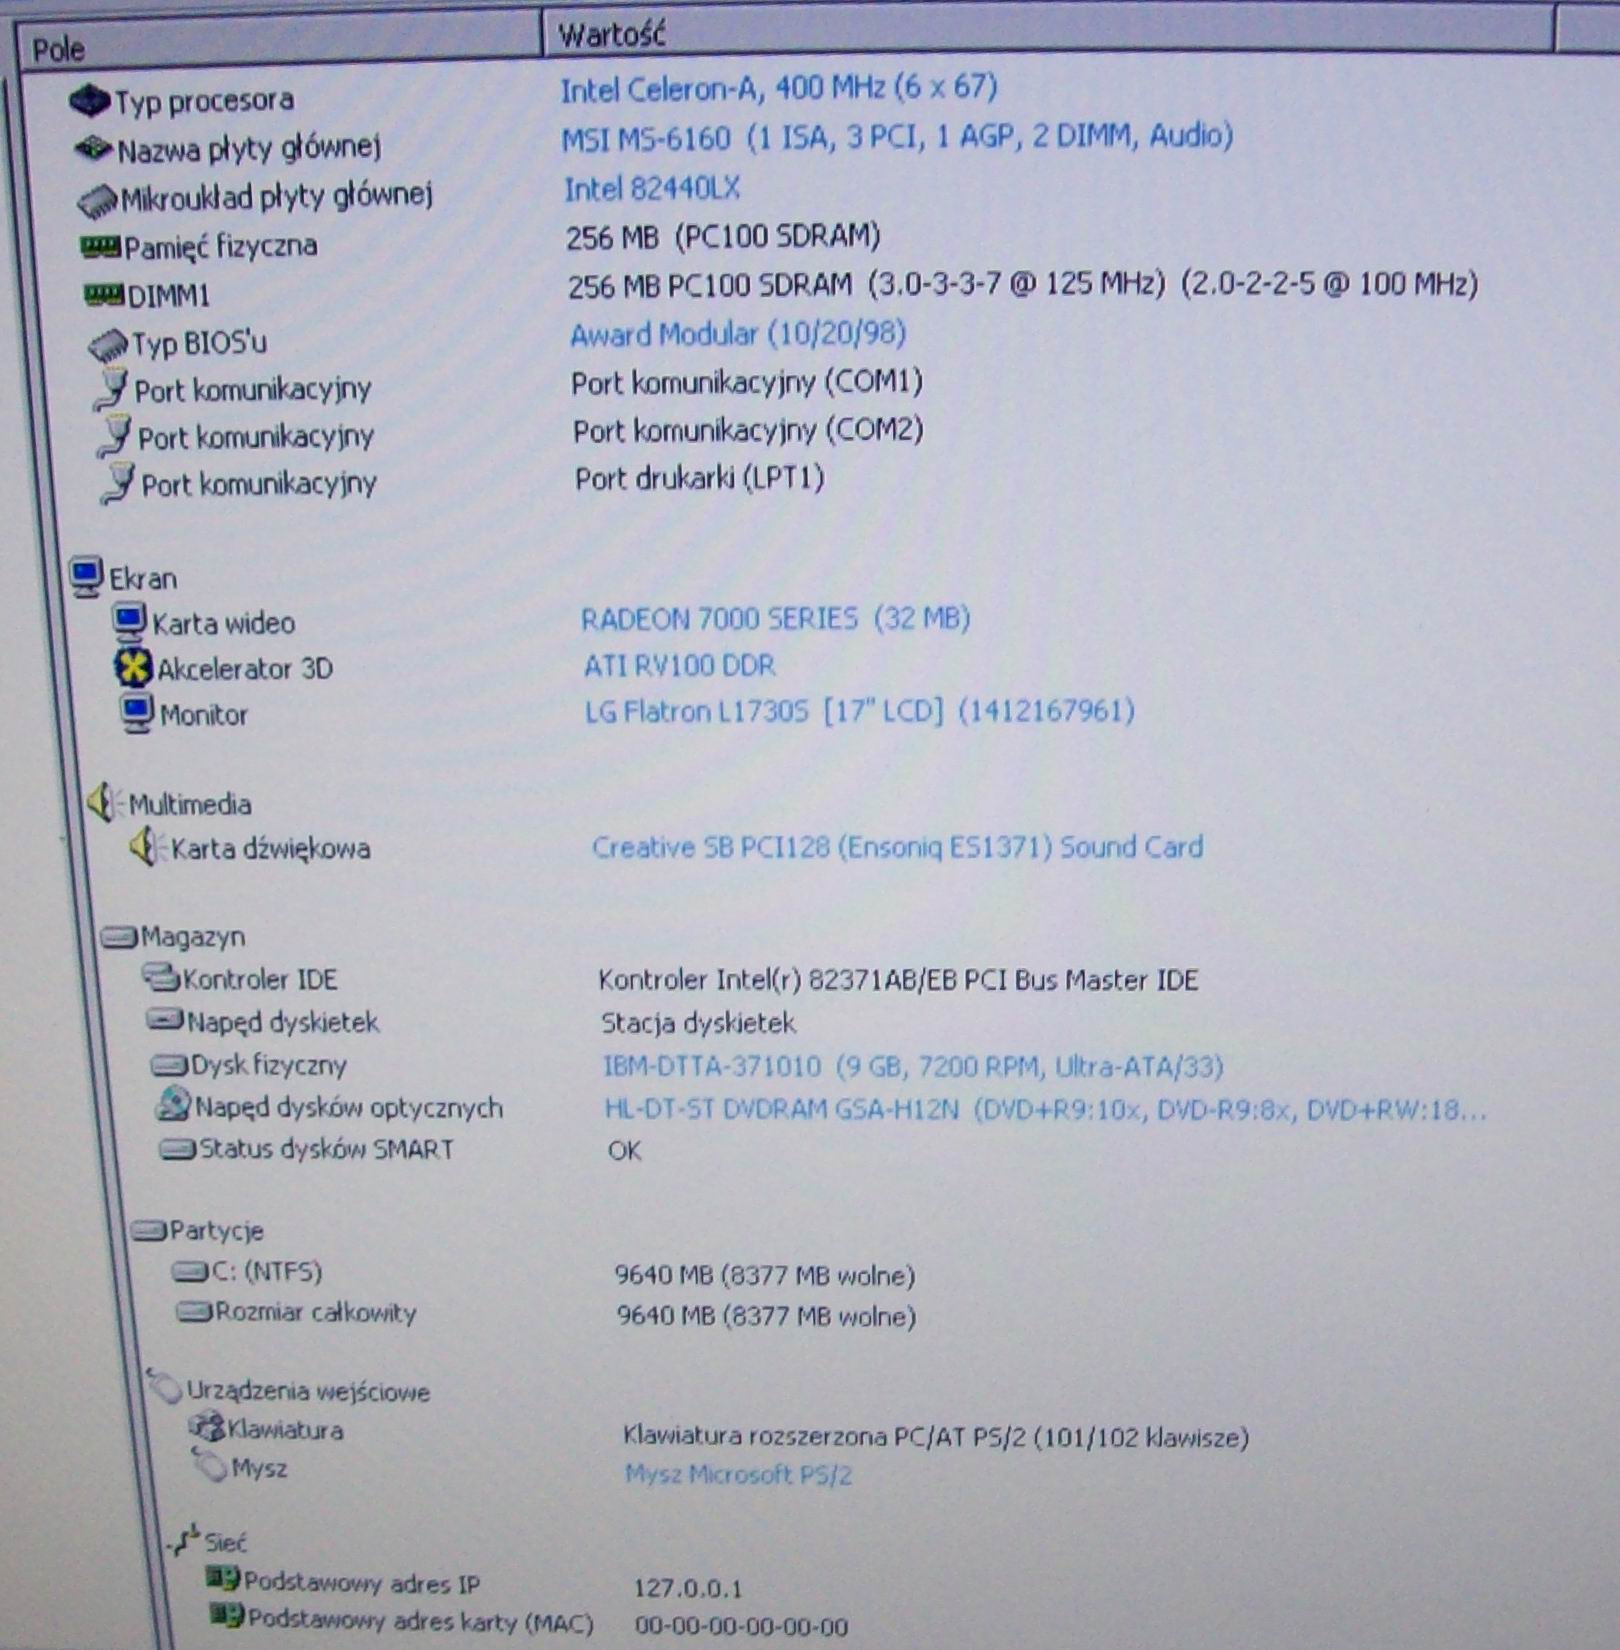Open the MSI MS-6160 motherboard link
This screenshot has width=1620, height=1650.
[897, 137]
